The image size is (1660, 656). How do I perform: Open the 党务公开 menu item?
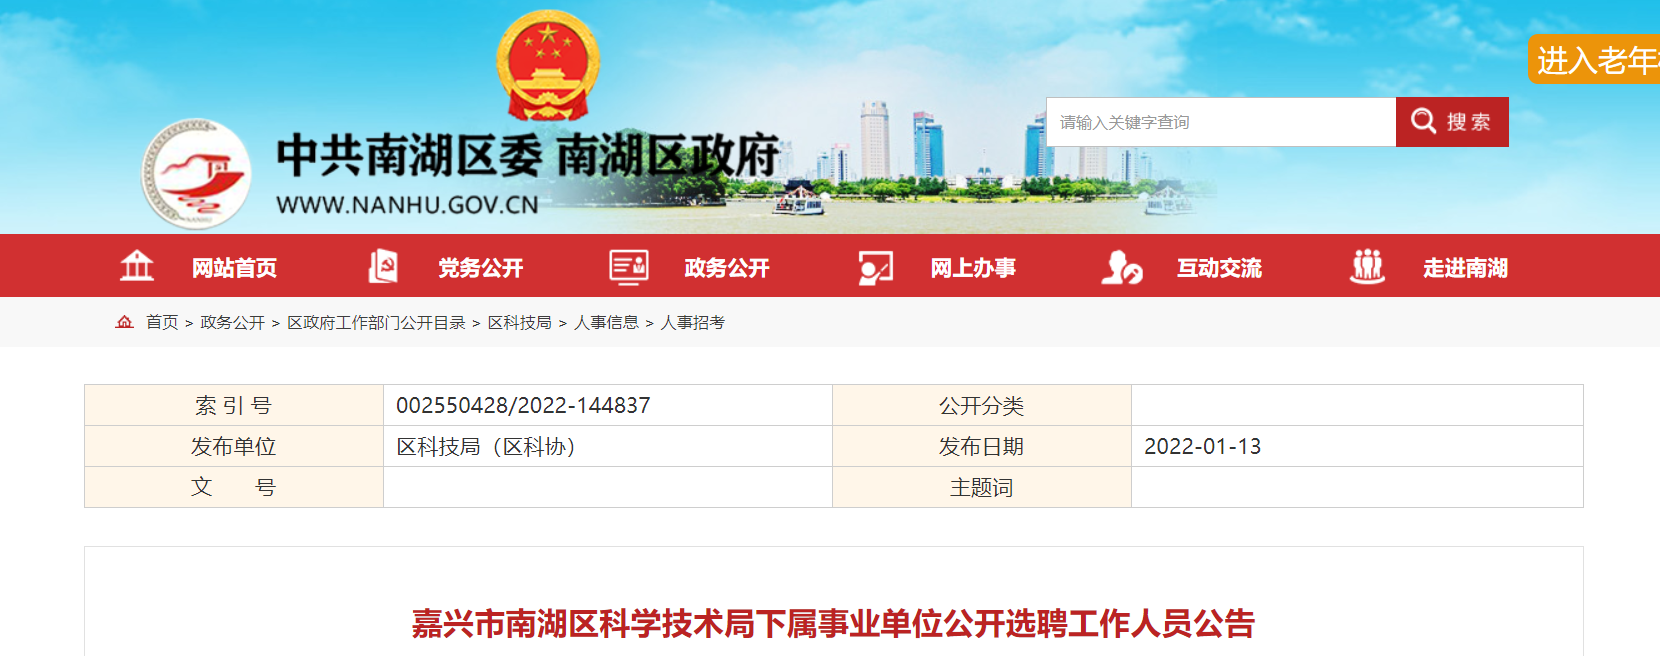481,267
